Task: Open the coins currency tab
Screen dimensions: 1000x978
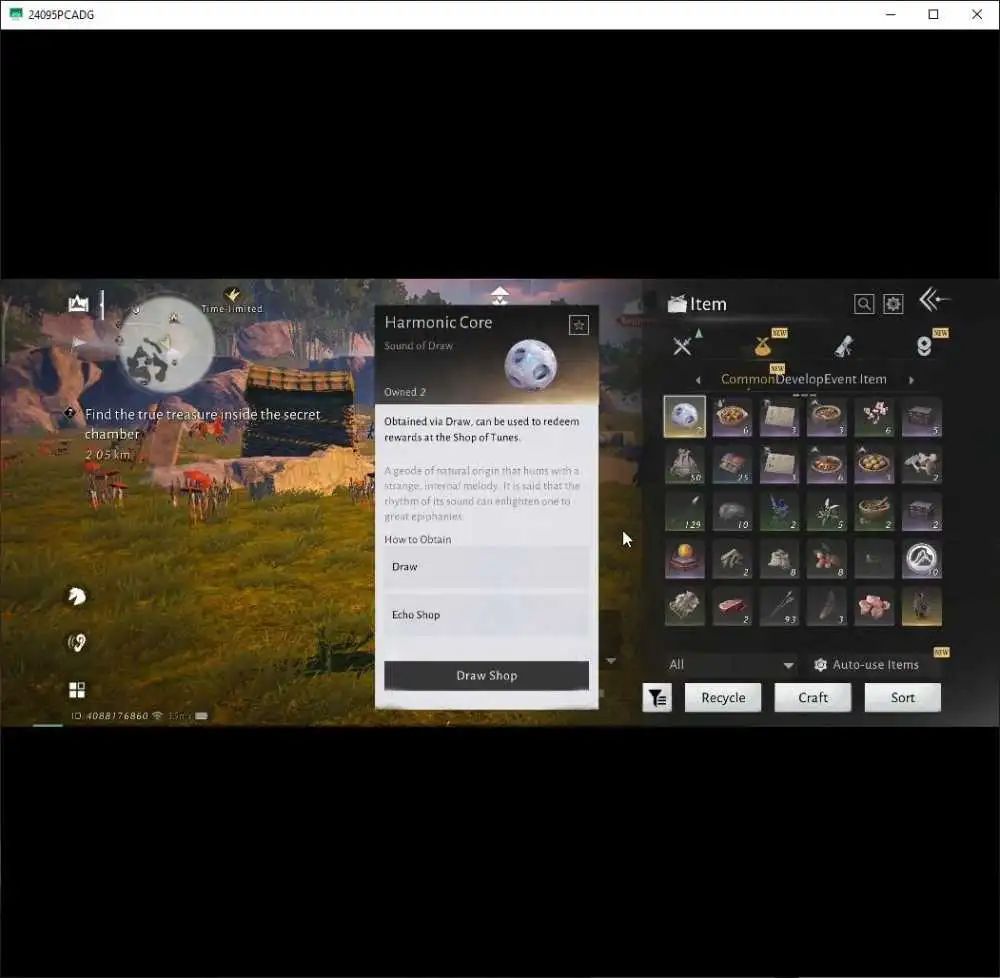Action: click(924, 346)
